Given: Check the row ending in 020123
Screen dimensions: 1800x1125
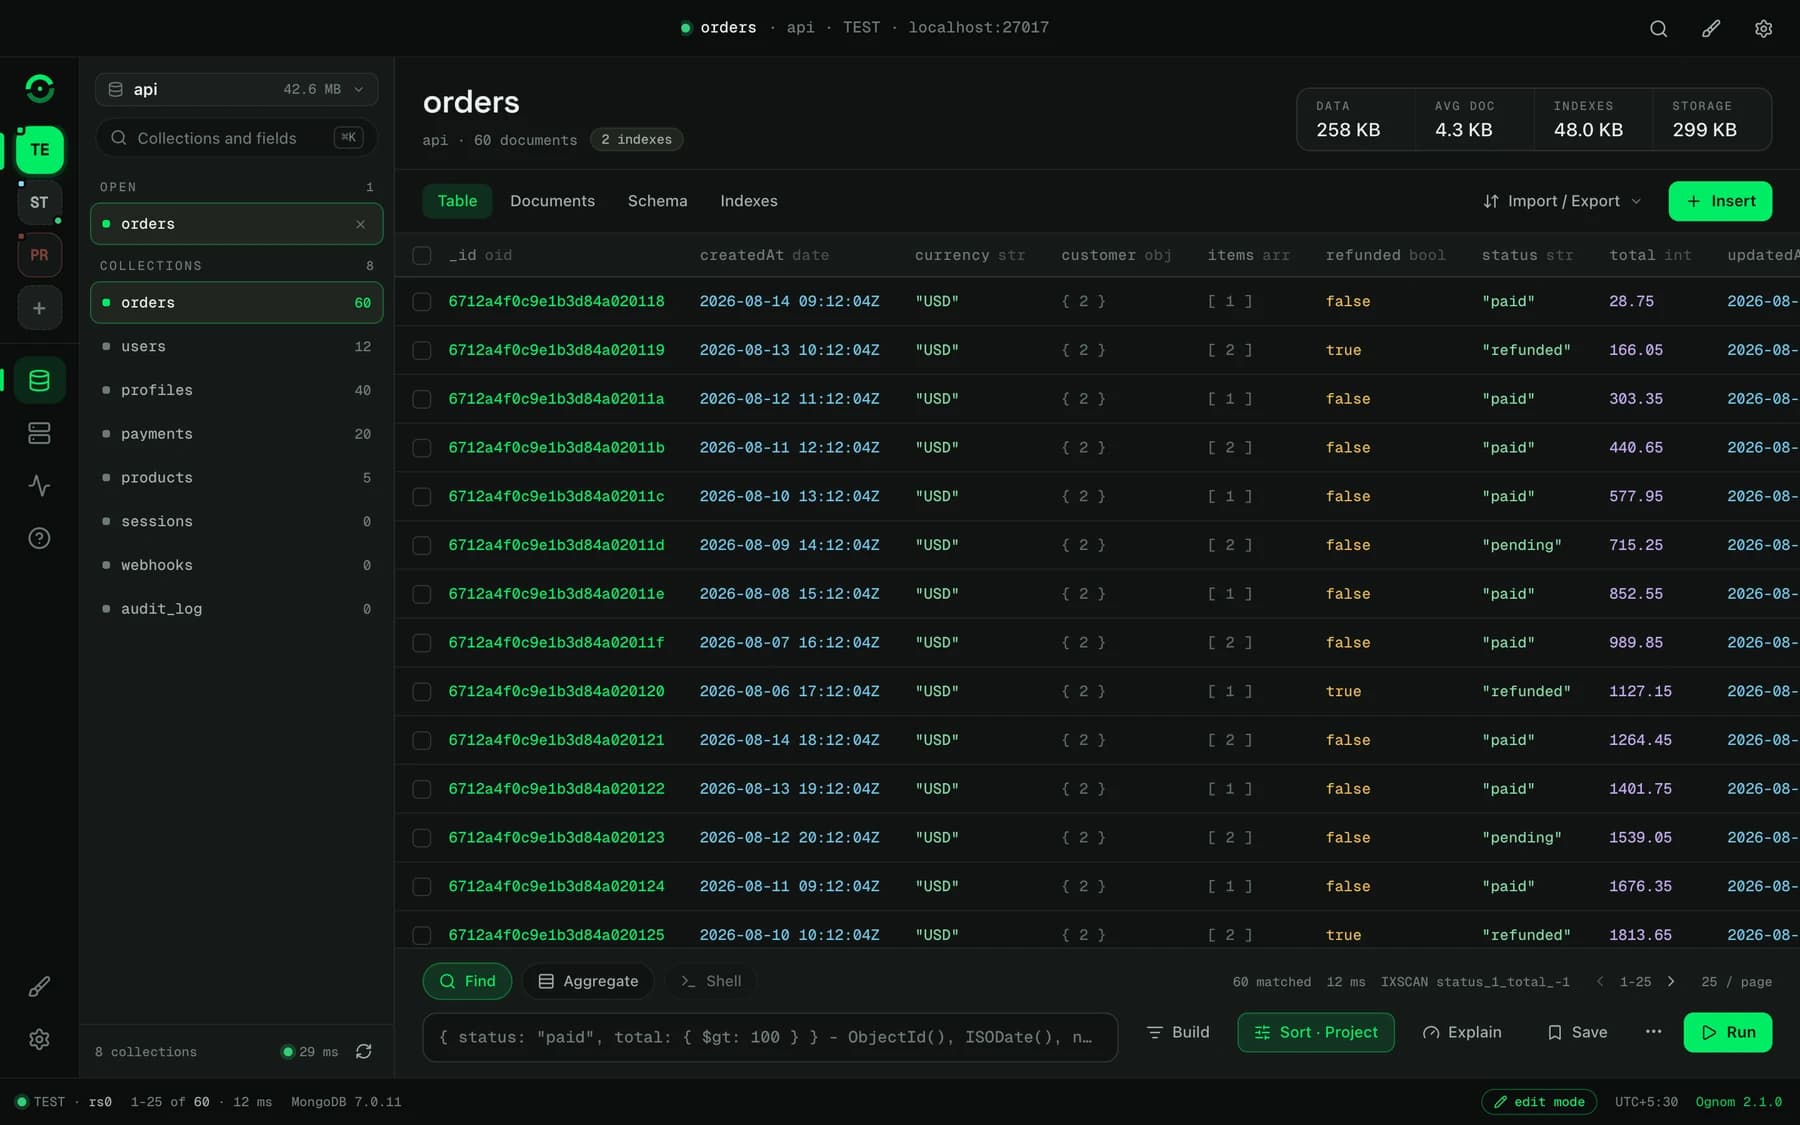Looking at the screenshot, I should pos(422,838).
